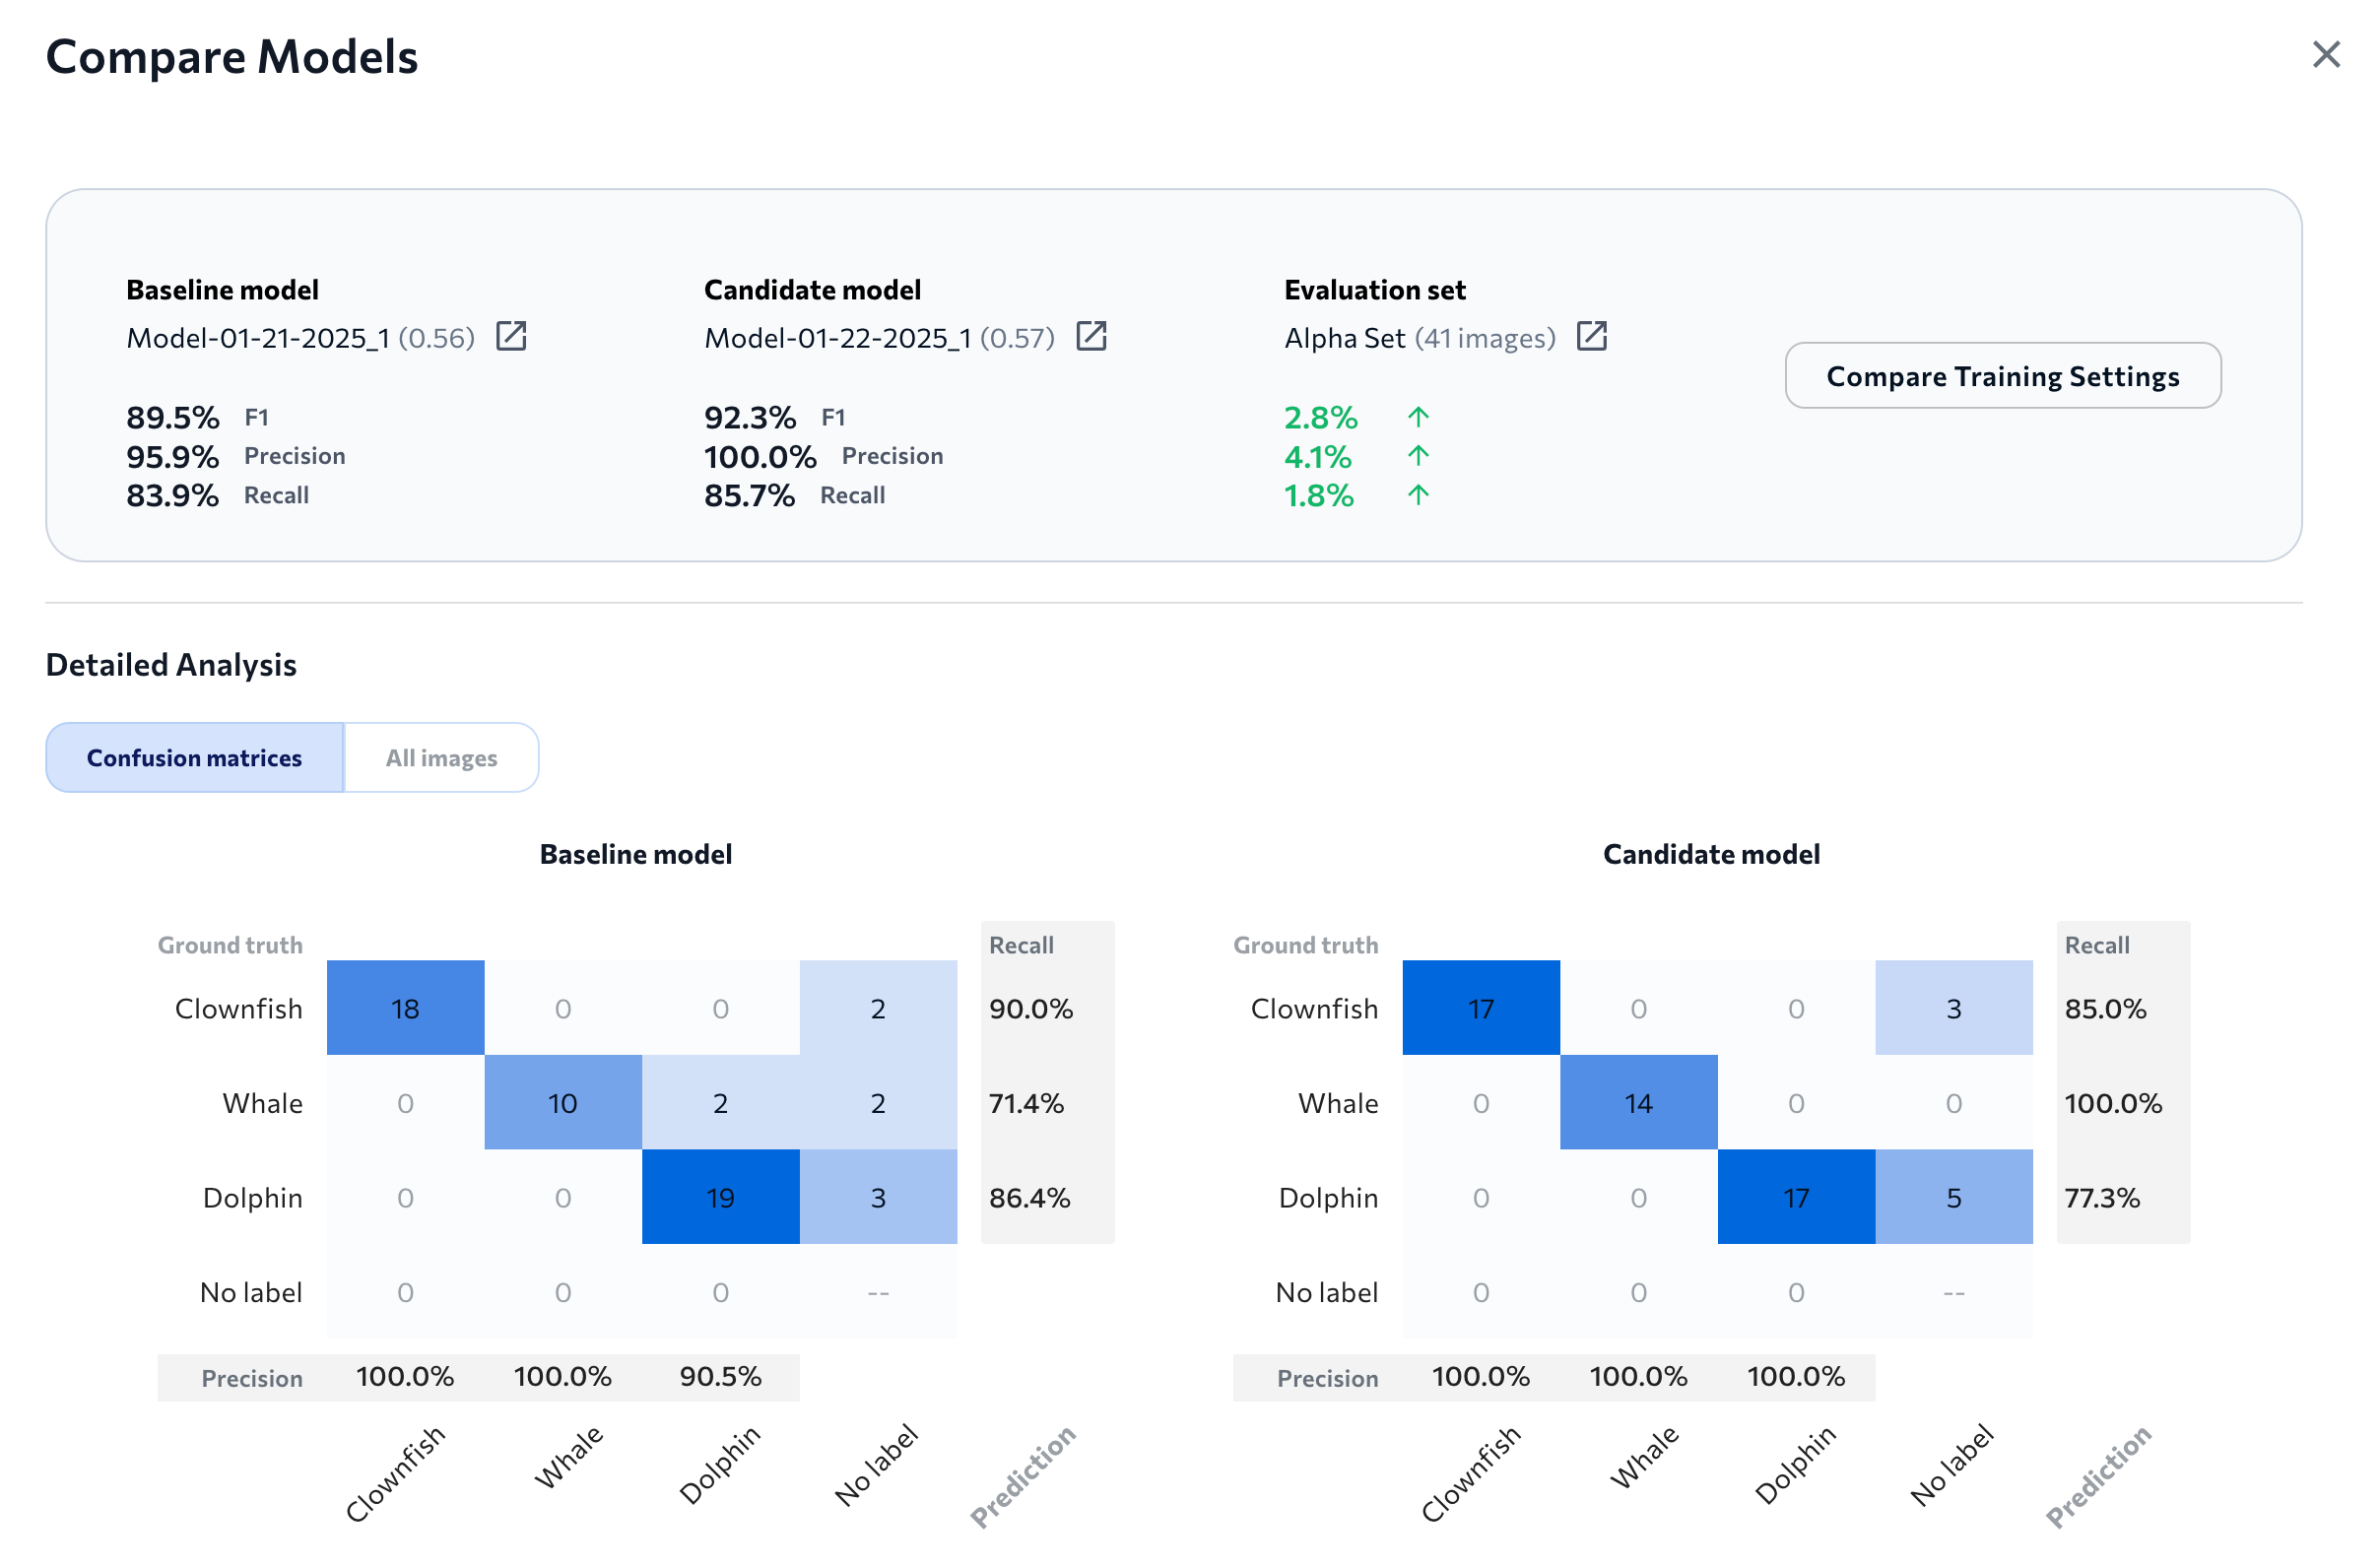Click candidate Clownfish No label cell showing 3
Viewport: 2380px width, 1568px height.
(1953, 1008)
